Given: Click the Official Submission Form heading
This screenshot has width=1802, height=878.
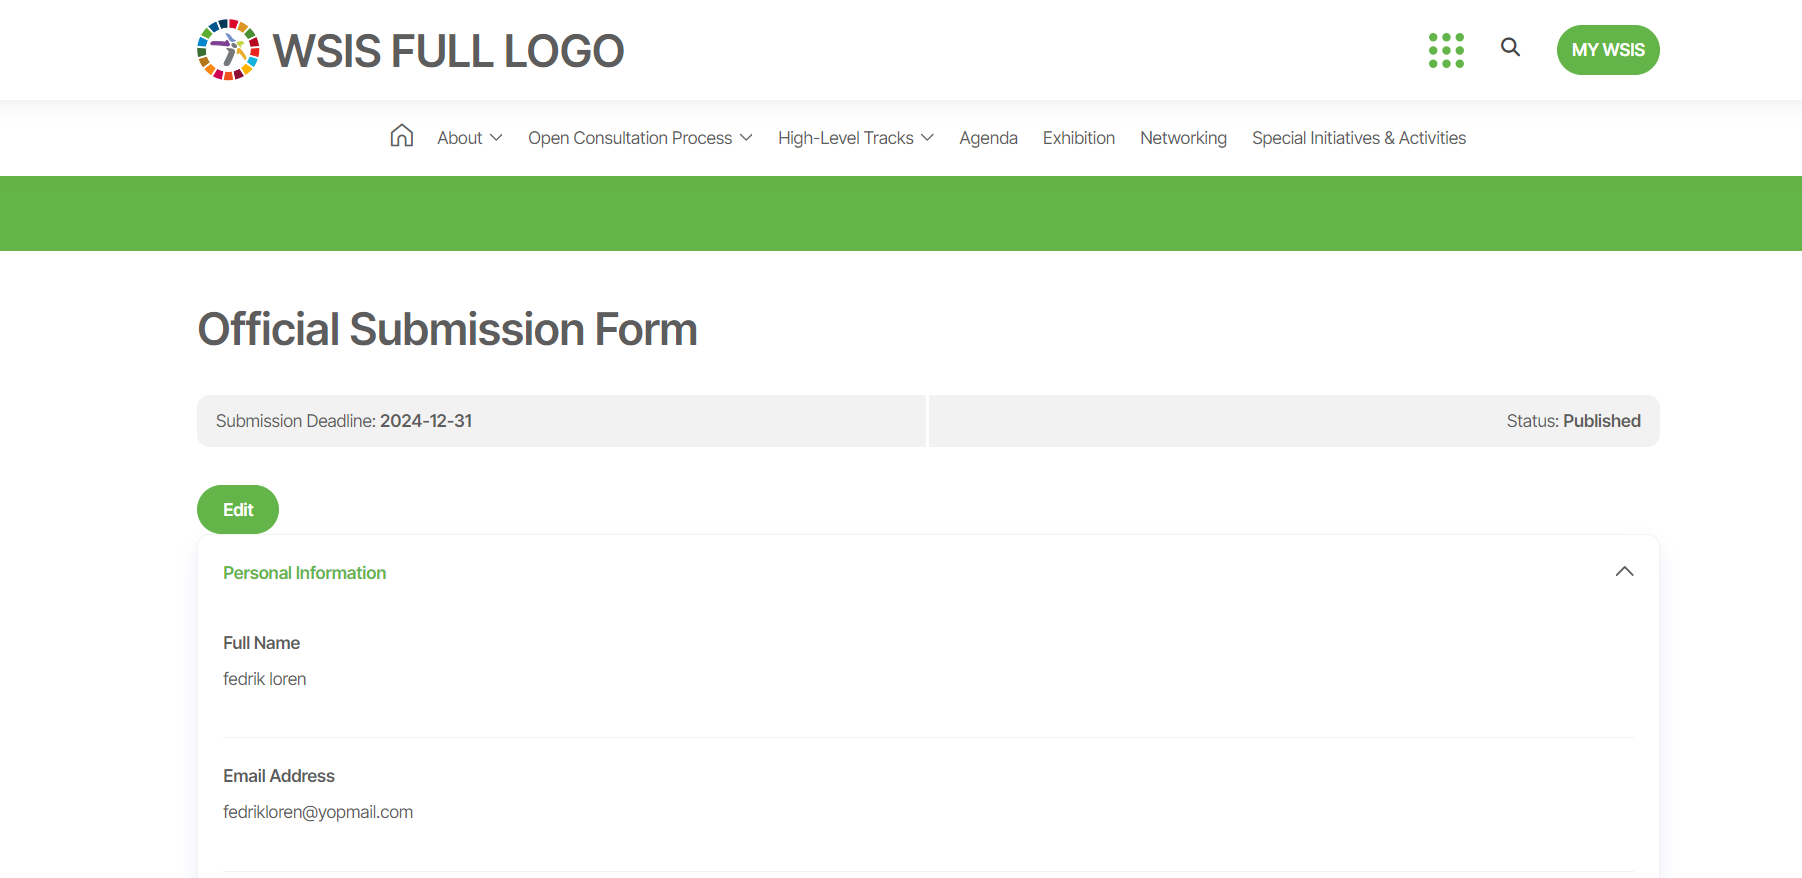Looking at the screenshot, I should pos(447,330).
